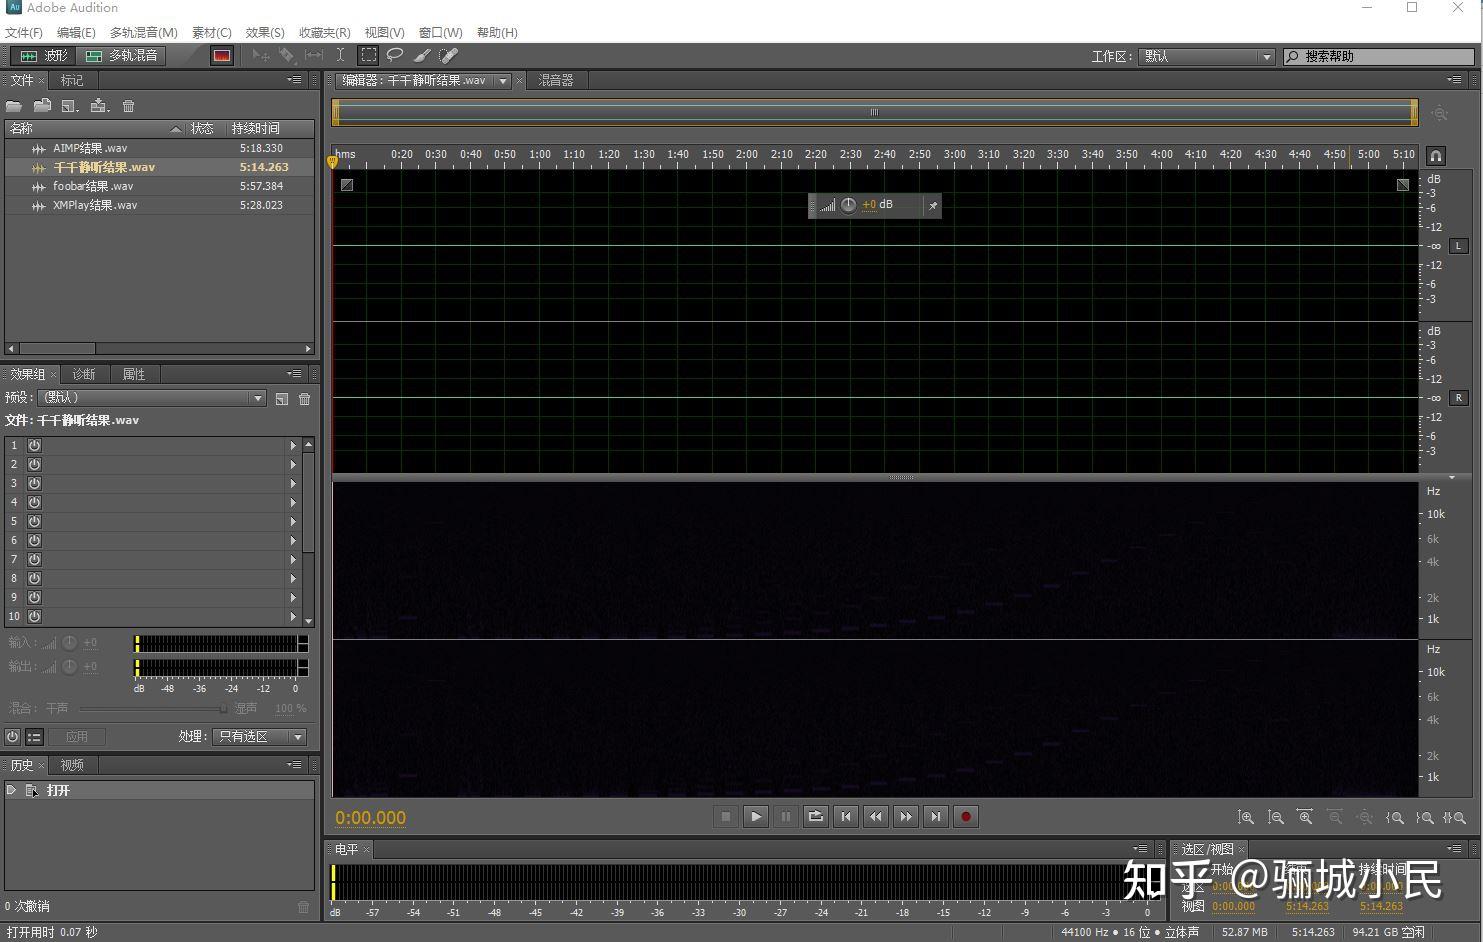1483x942 pixels.
Task: Click the Import File icon
Action: click(42, 106)
